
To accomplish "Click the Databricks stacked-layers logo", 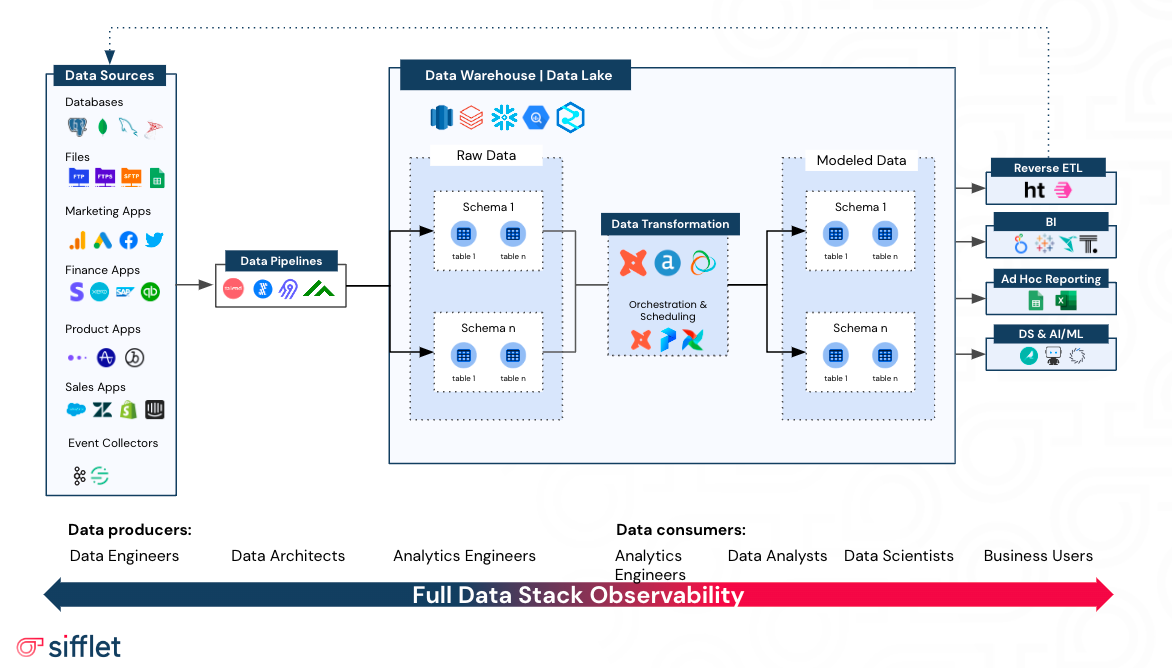I will [x=471, y=117].
